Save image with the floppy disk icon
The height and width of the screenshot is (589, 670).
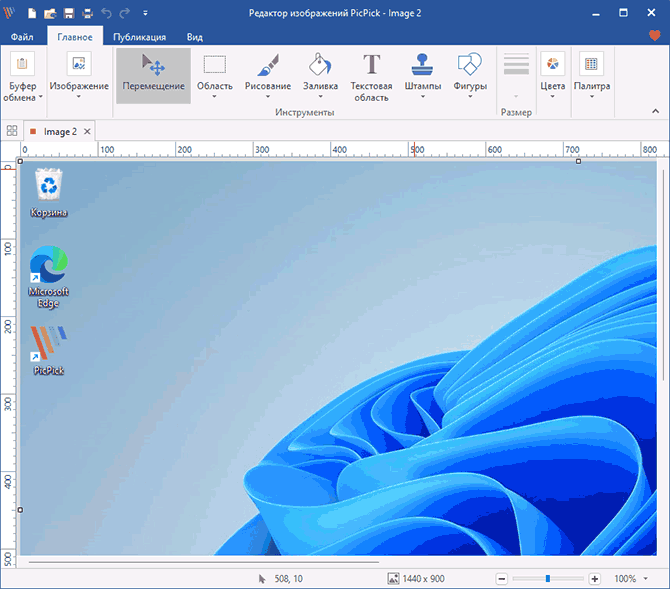point(68,13)
